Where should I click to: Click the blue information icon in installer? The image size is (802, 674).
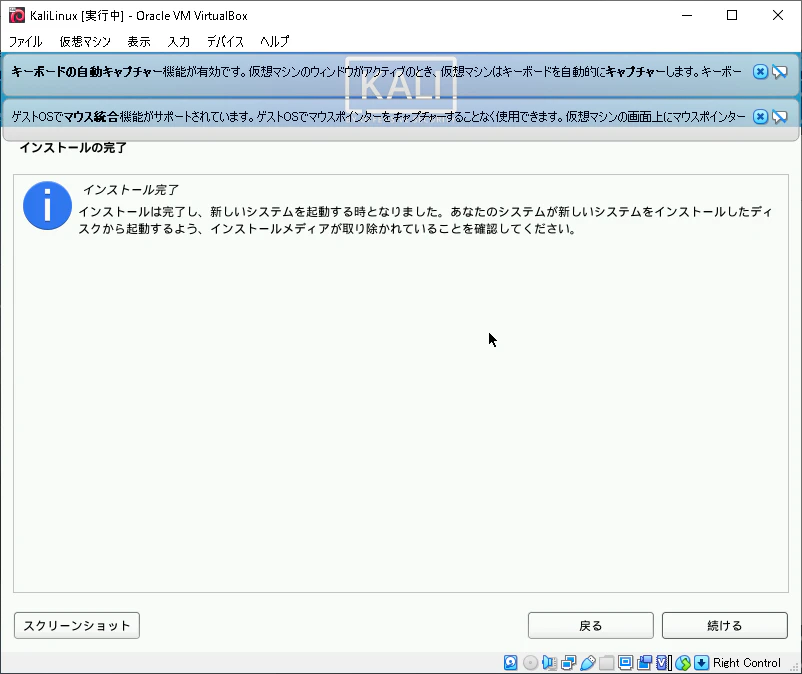(x=47, y=206)
